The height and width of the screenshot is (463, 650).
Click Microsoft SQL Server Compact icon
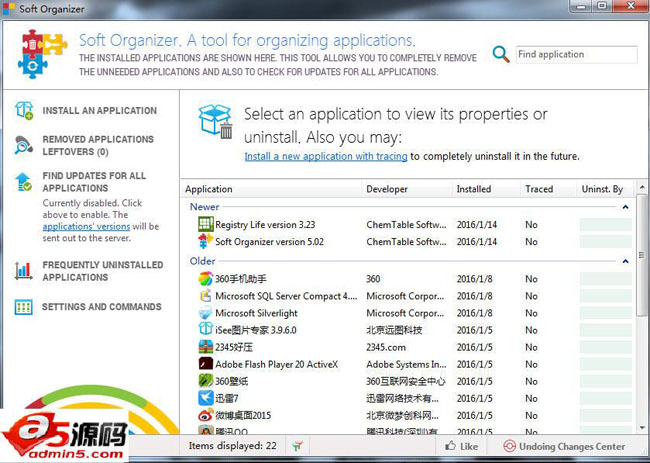[206, 296]
